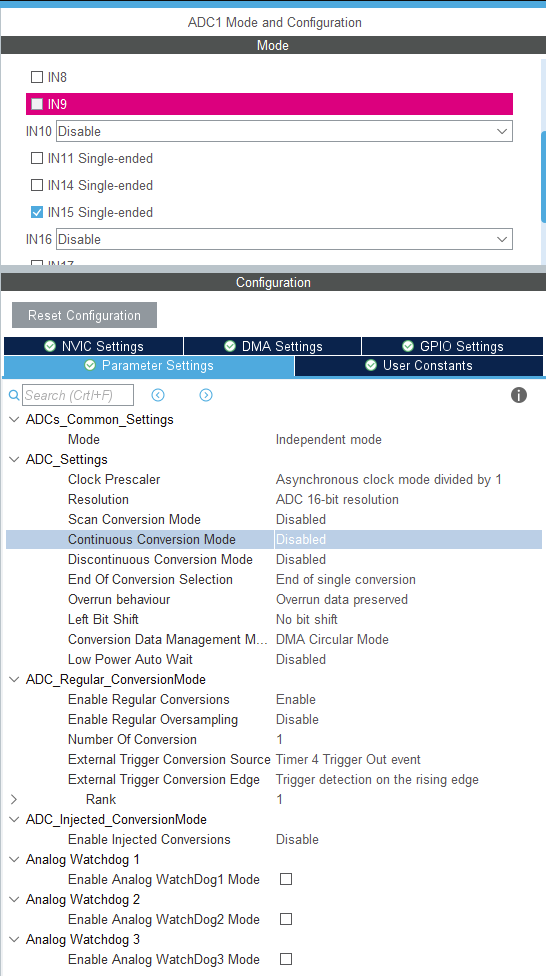Enable Analog WatchDog1 Mode checkbox
Viewport: 546px width, 976px height.
coord(286,880)
